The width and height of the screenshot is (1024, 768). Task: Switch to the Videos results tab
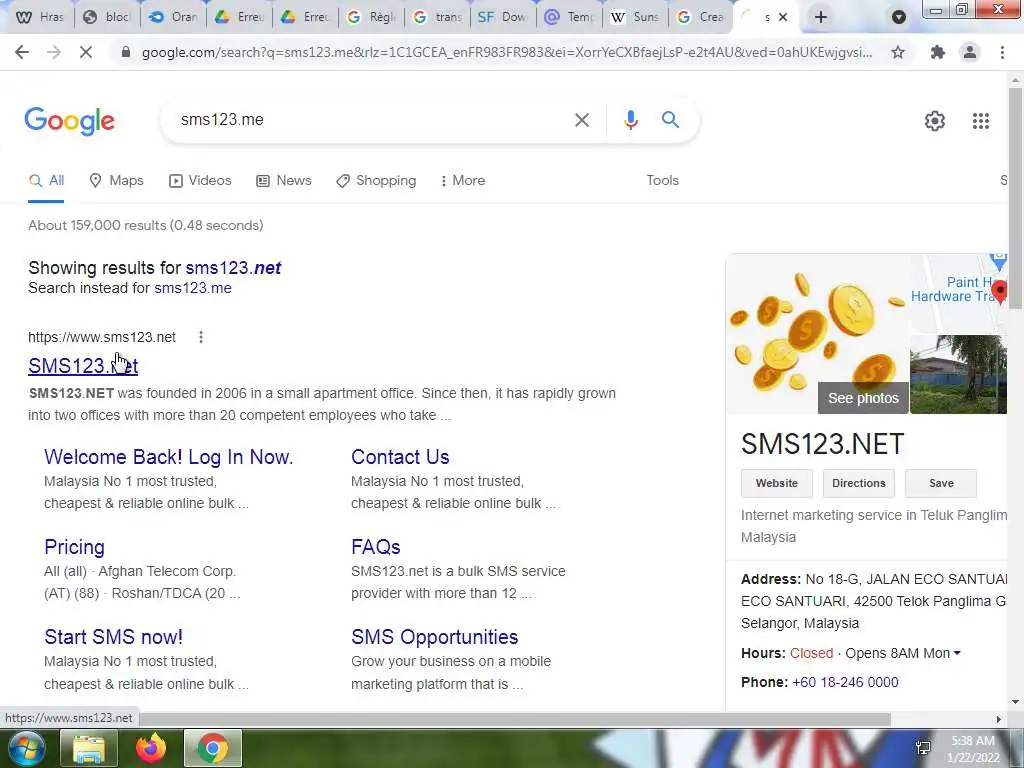click(200, 181)
